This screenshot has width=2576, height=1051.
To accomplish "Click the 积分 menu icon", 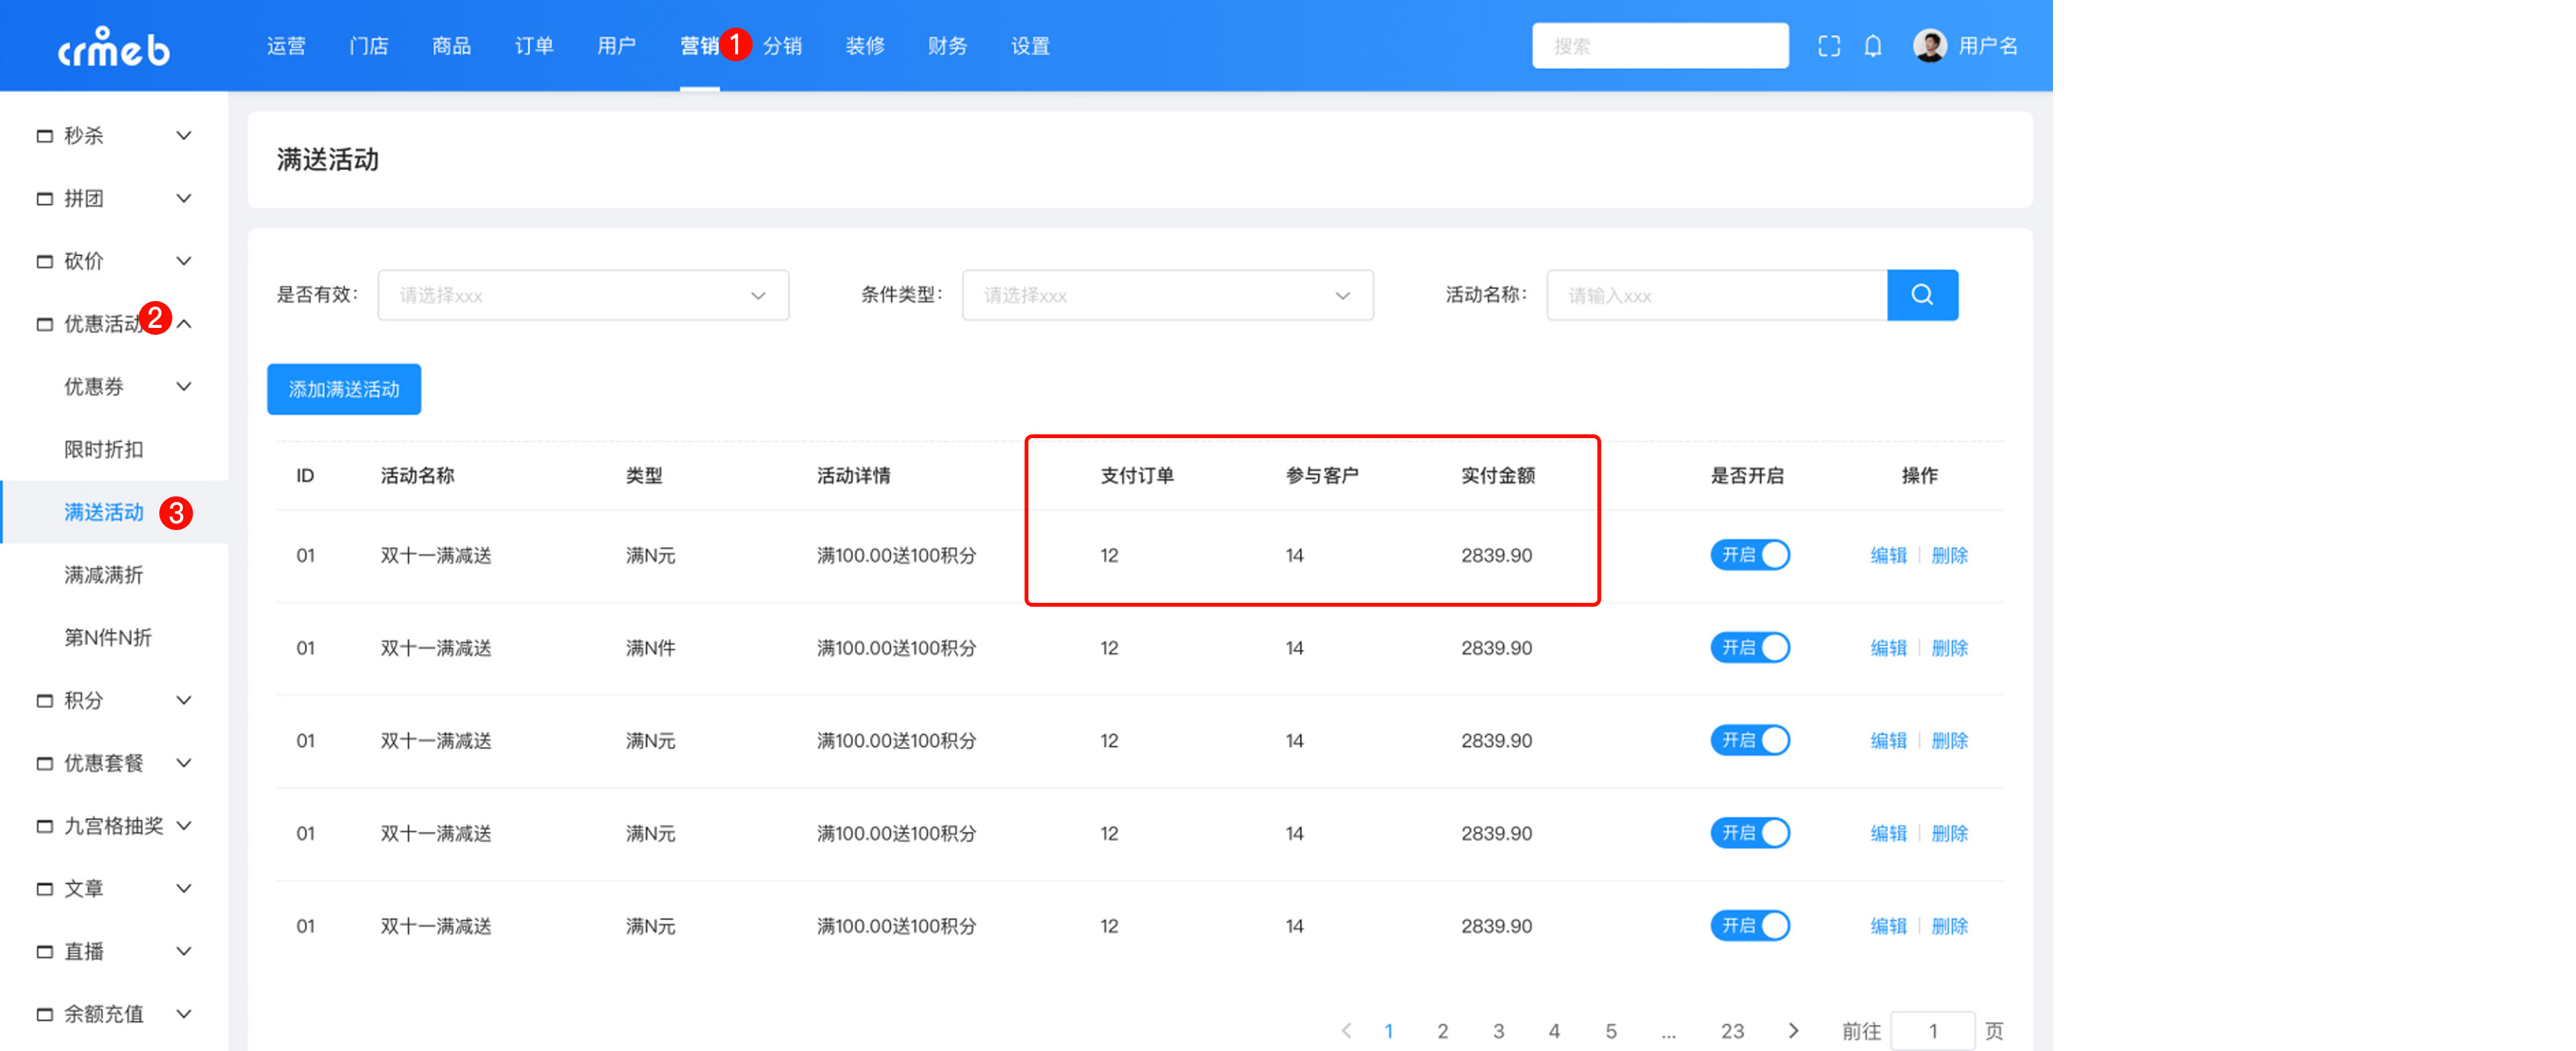I will click(x=44, y=701).
